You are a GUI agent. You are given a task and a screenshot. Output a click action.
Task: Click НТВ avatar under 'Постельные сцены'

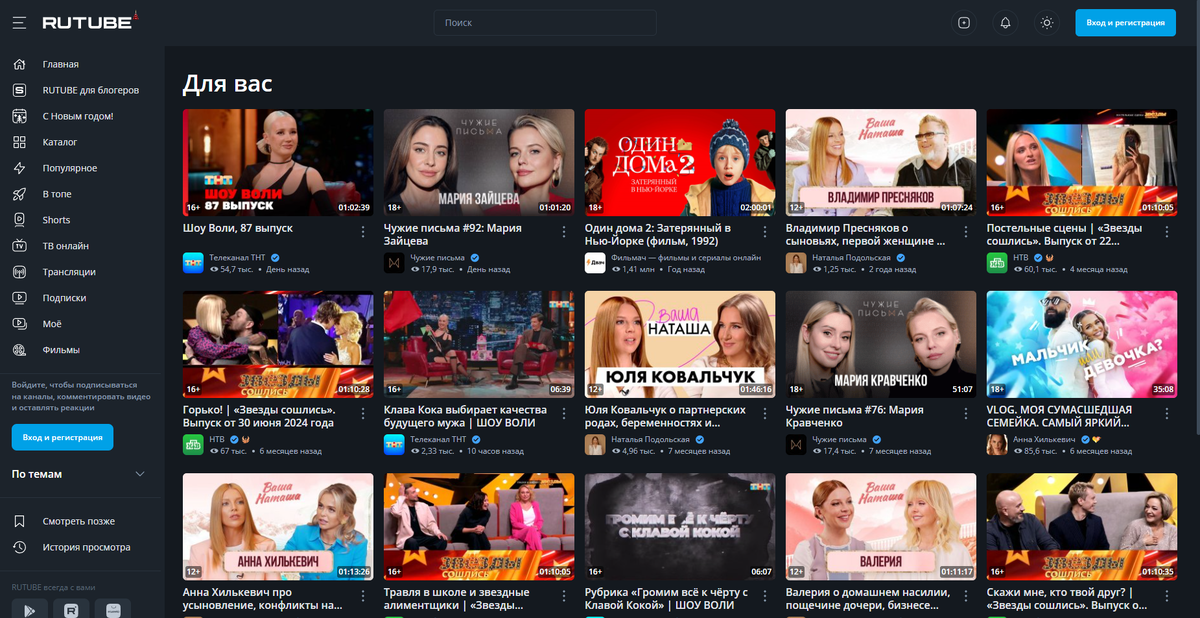[x=997, y=263]
